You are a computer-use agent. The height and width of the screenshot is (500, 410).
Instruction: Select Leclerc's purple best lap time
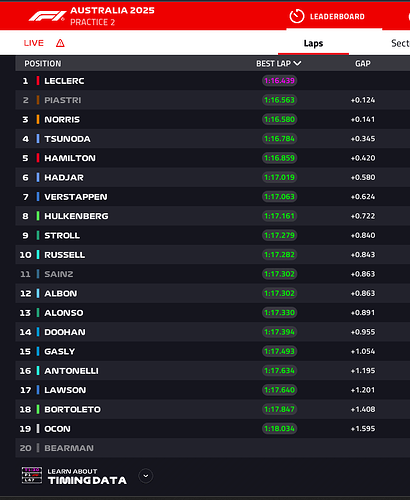tap(279, 81)
